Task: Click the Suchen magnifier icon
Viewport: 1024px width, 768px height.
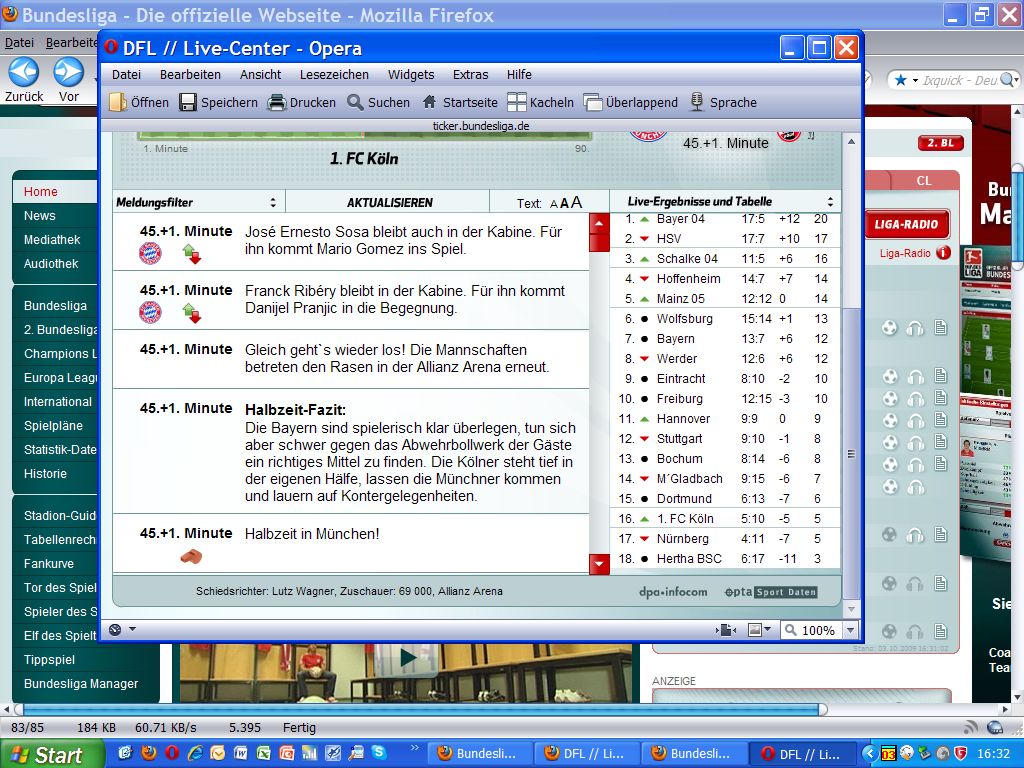Action: click(355, 103)
